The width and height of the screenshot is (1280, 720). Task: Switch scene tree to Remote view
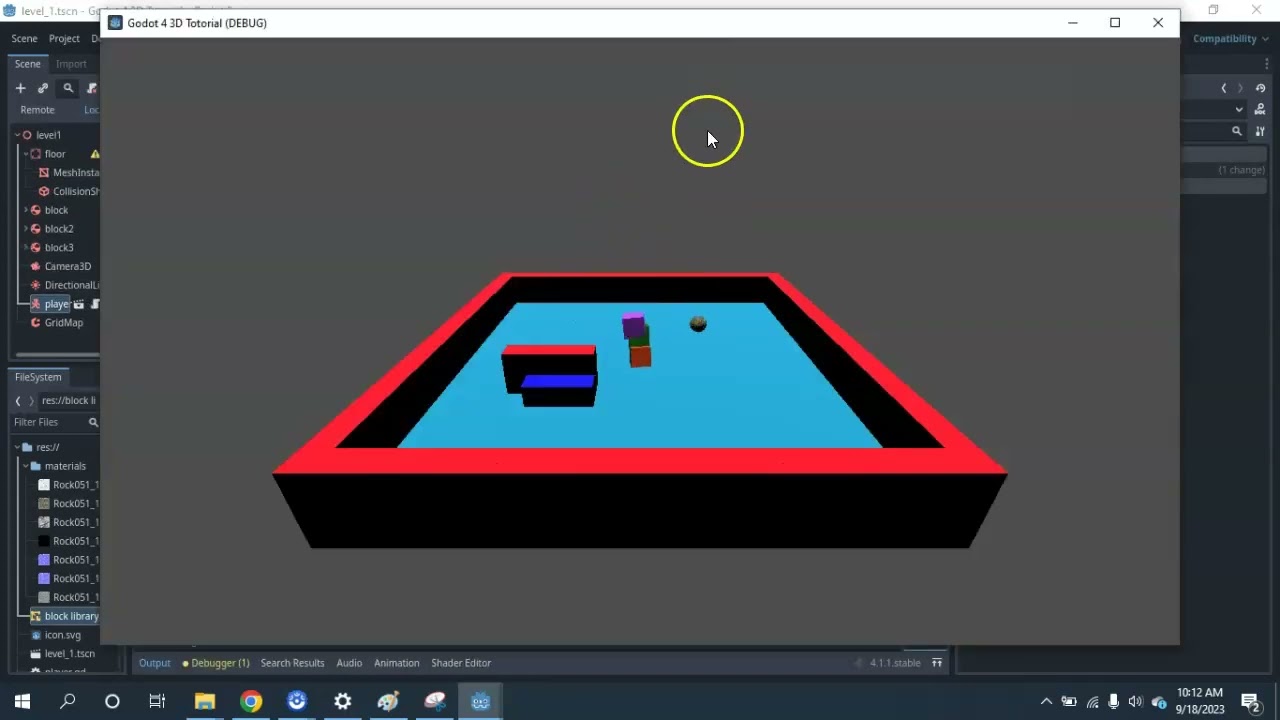coord(37,110)
